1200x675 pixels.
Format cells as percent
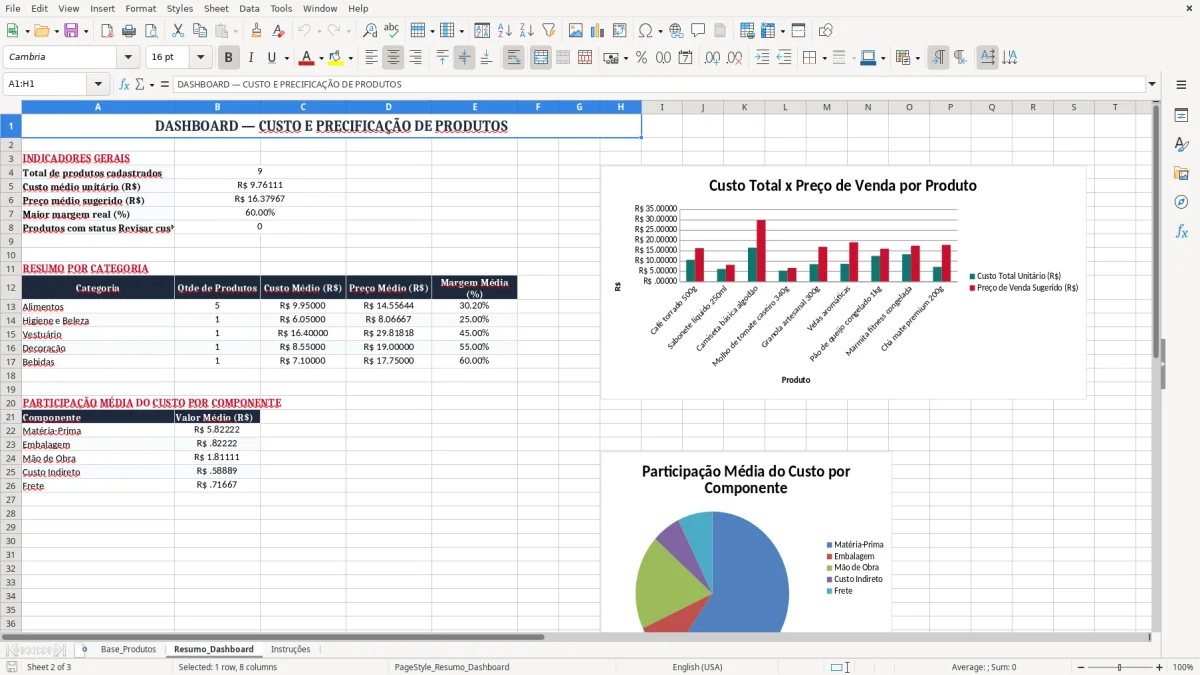(641, 58)
